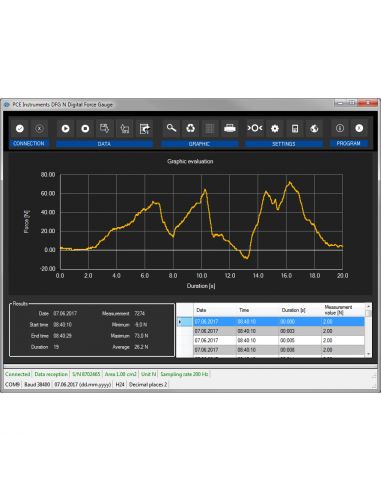The width and height of the screenshot is (381, 492).
Task: Click the Area 1.00 cm2 status entry
Action: (120, 374)
